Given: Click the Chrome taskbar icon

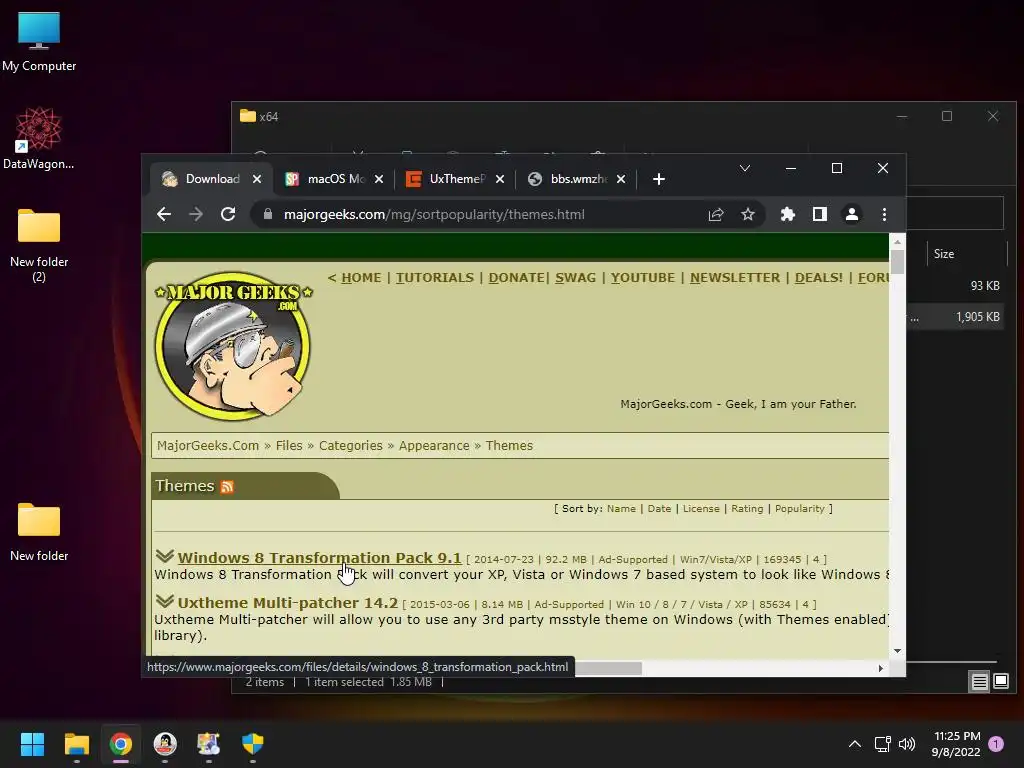Looking at the screenshot, I should [x=121, y=744].
